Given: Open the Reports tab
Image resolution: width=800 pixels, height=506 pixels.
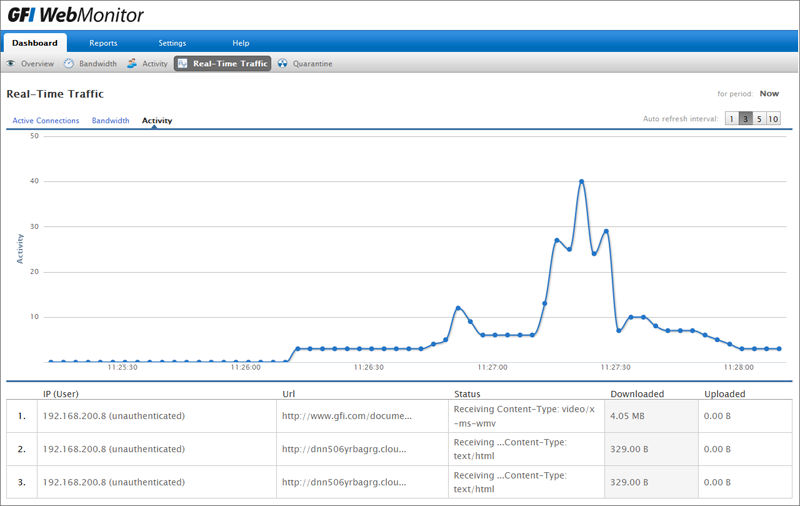Looking at the screenshot, I should coord(103,43).
